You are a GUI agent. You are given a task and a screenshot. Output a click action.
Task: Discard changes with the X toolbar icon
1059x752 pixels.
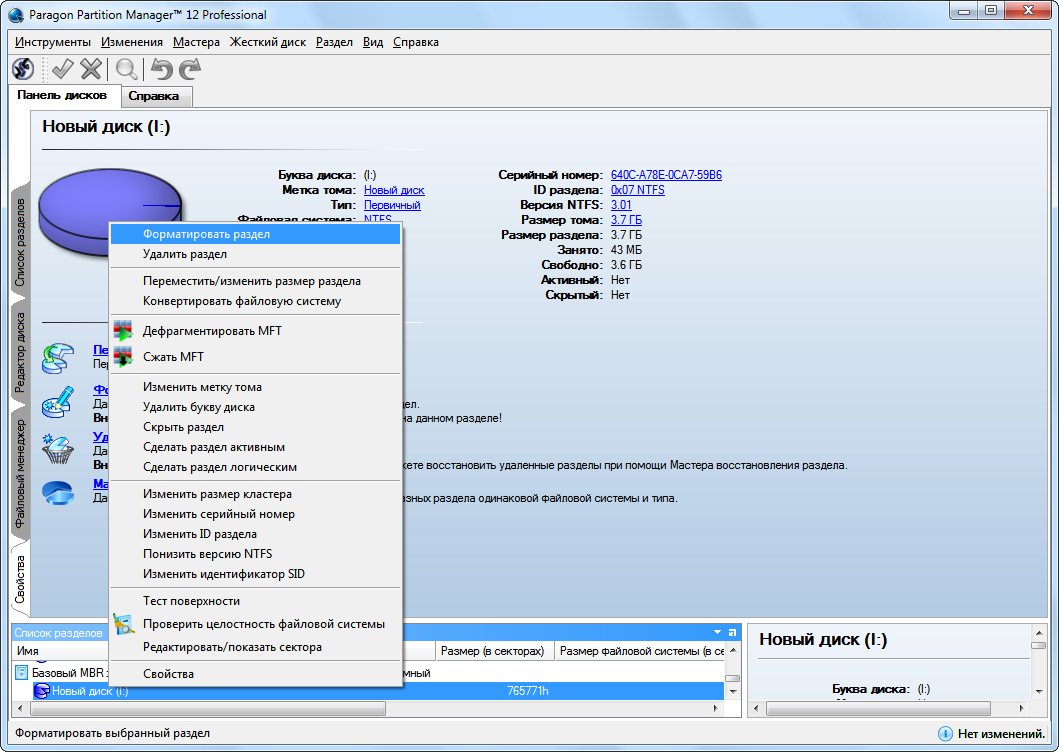point(91,68)
